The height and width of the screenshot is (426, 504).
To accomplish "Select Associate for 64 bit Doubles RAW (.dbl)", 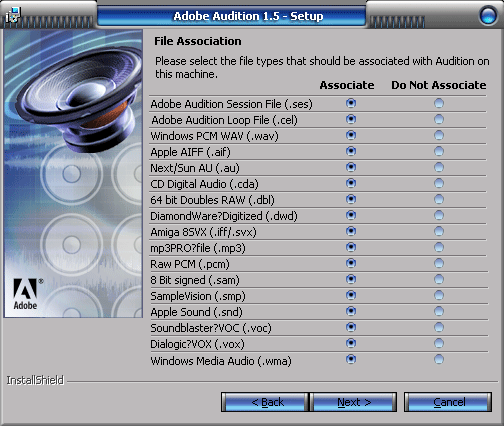I will pyautogui.click(x=351, y=199).
